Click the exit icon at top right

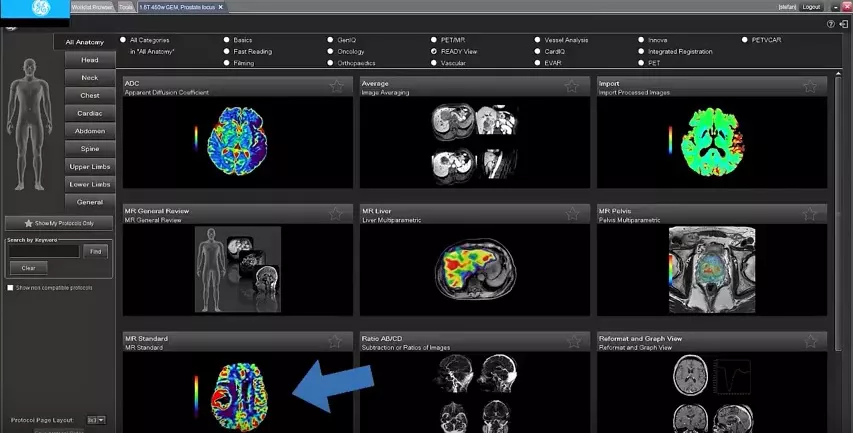click(844, 24)
